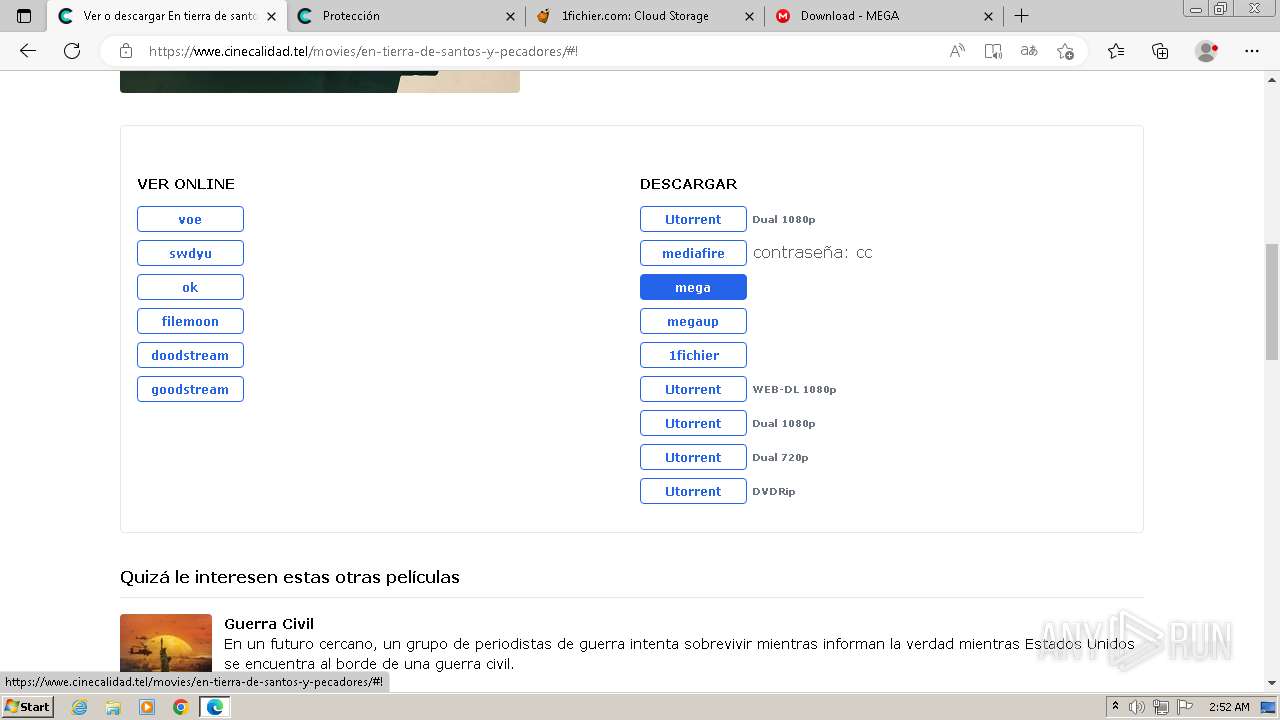View site information via lock icon
This screenshot has height=720, width=1280.
pos(126,51)
